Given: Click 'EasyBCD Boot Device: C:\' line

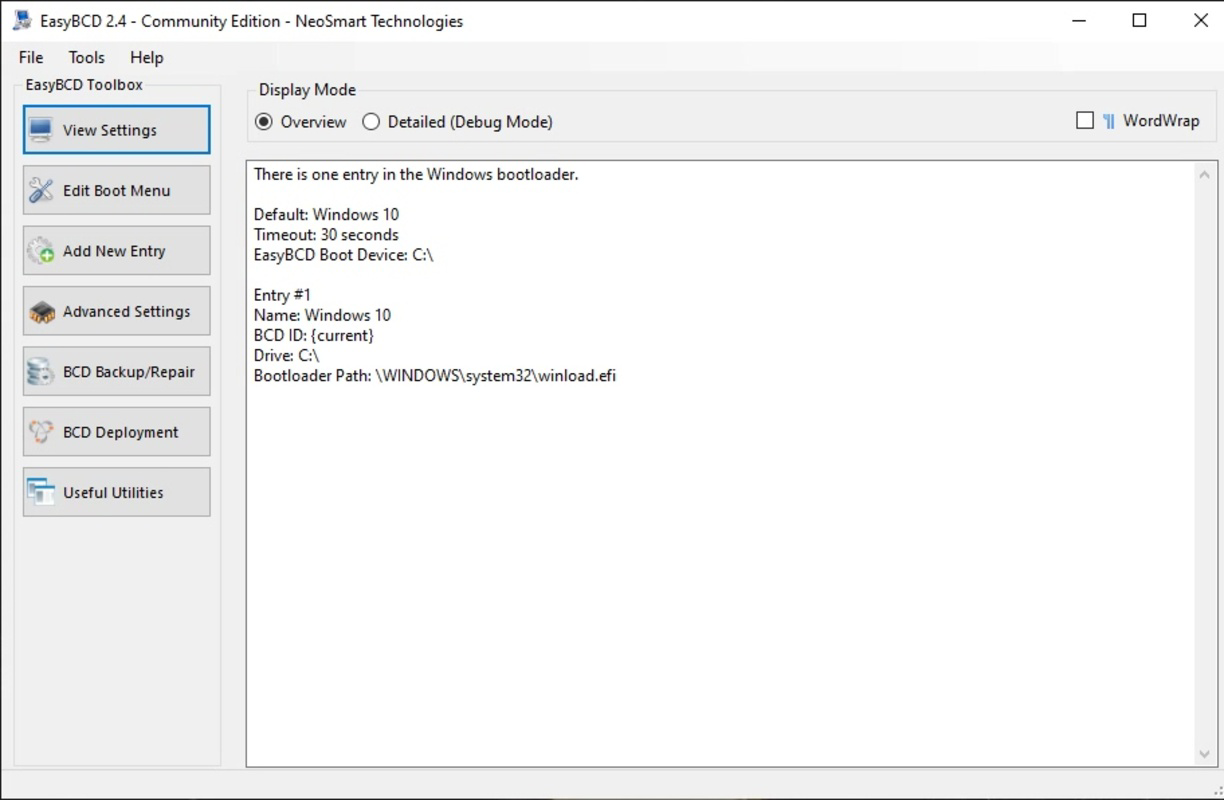Looking at the screenshot, I should pyautogui.click(x=343, y=255).
